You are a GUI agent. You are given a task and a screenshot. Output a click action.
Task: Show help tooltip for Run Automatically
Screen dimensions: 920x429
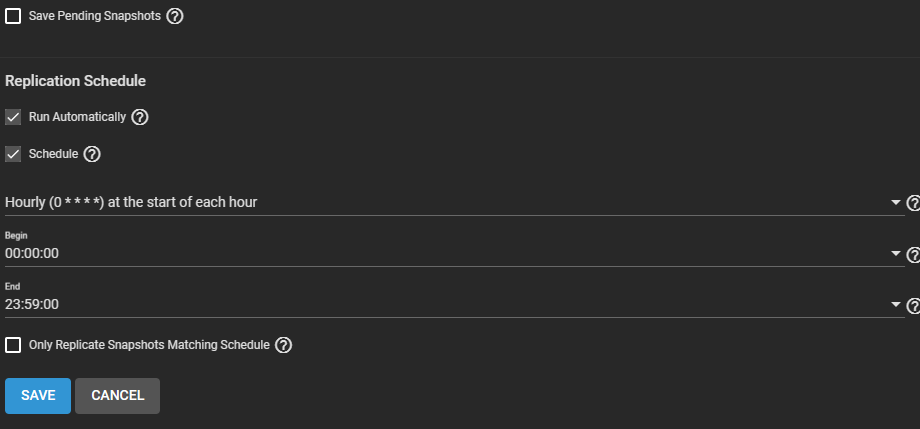coord(140,117)
